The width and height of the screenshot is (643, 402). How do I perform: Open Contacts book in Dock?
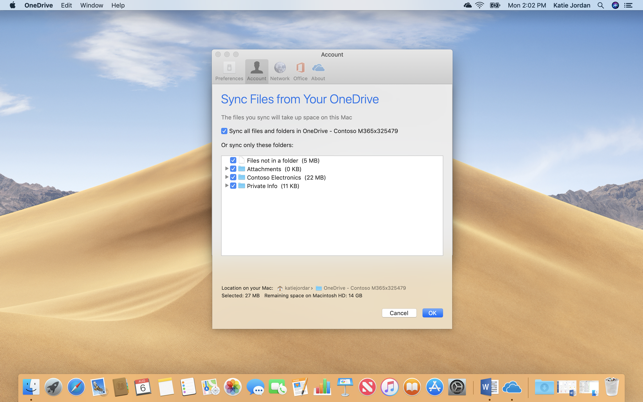(x=121, y=387)
